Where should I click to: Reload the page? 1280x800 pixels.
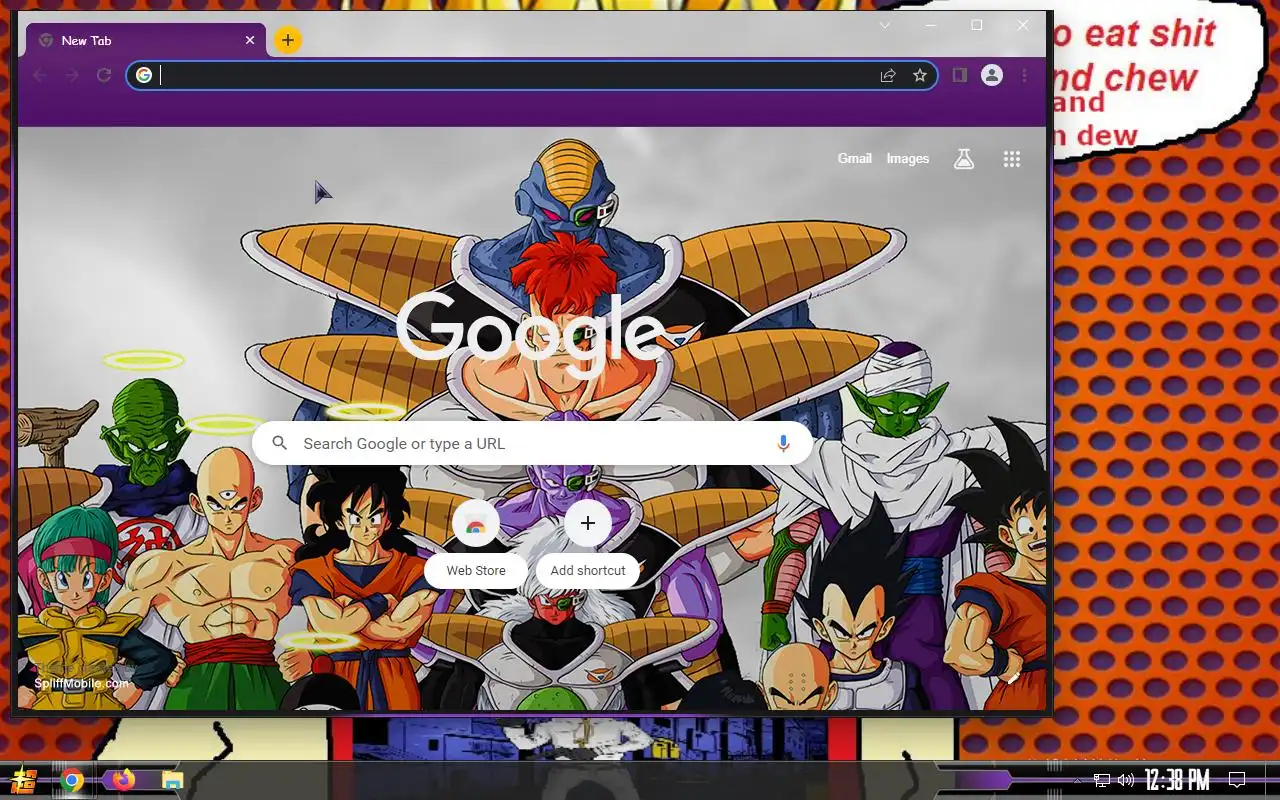(103, 75)
